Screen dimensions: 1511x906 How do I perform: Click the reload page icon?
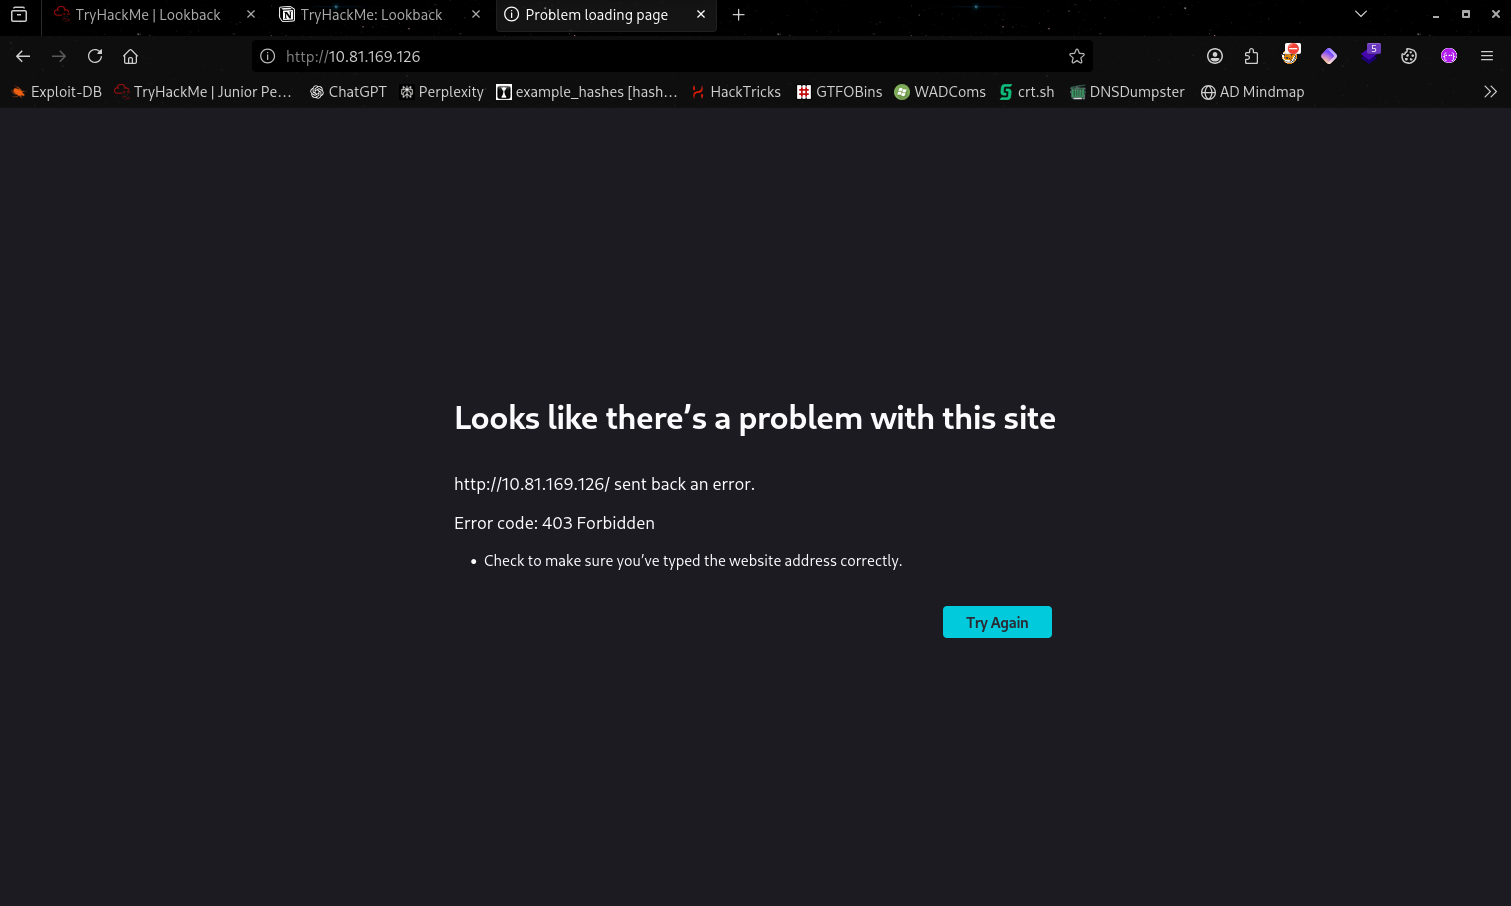pos(95,56)
